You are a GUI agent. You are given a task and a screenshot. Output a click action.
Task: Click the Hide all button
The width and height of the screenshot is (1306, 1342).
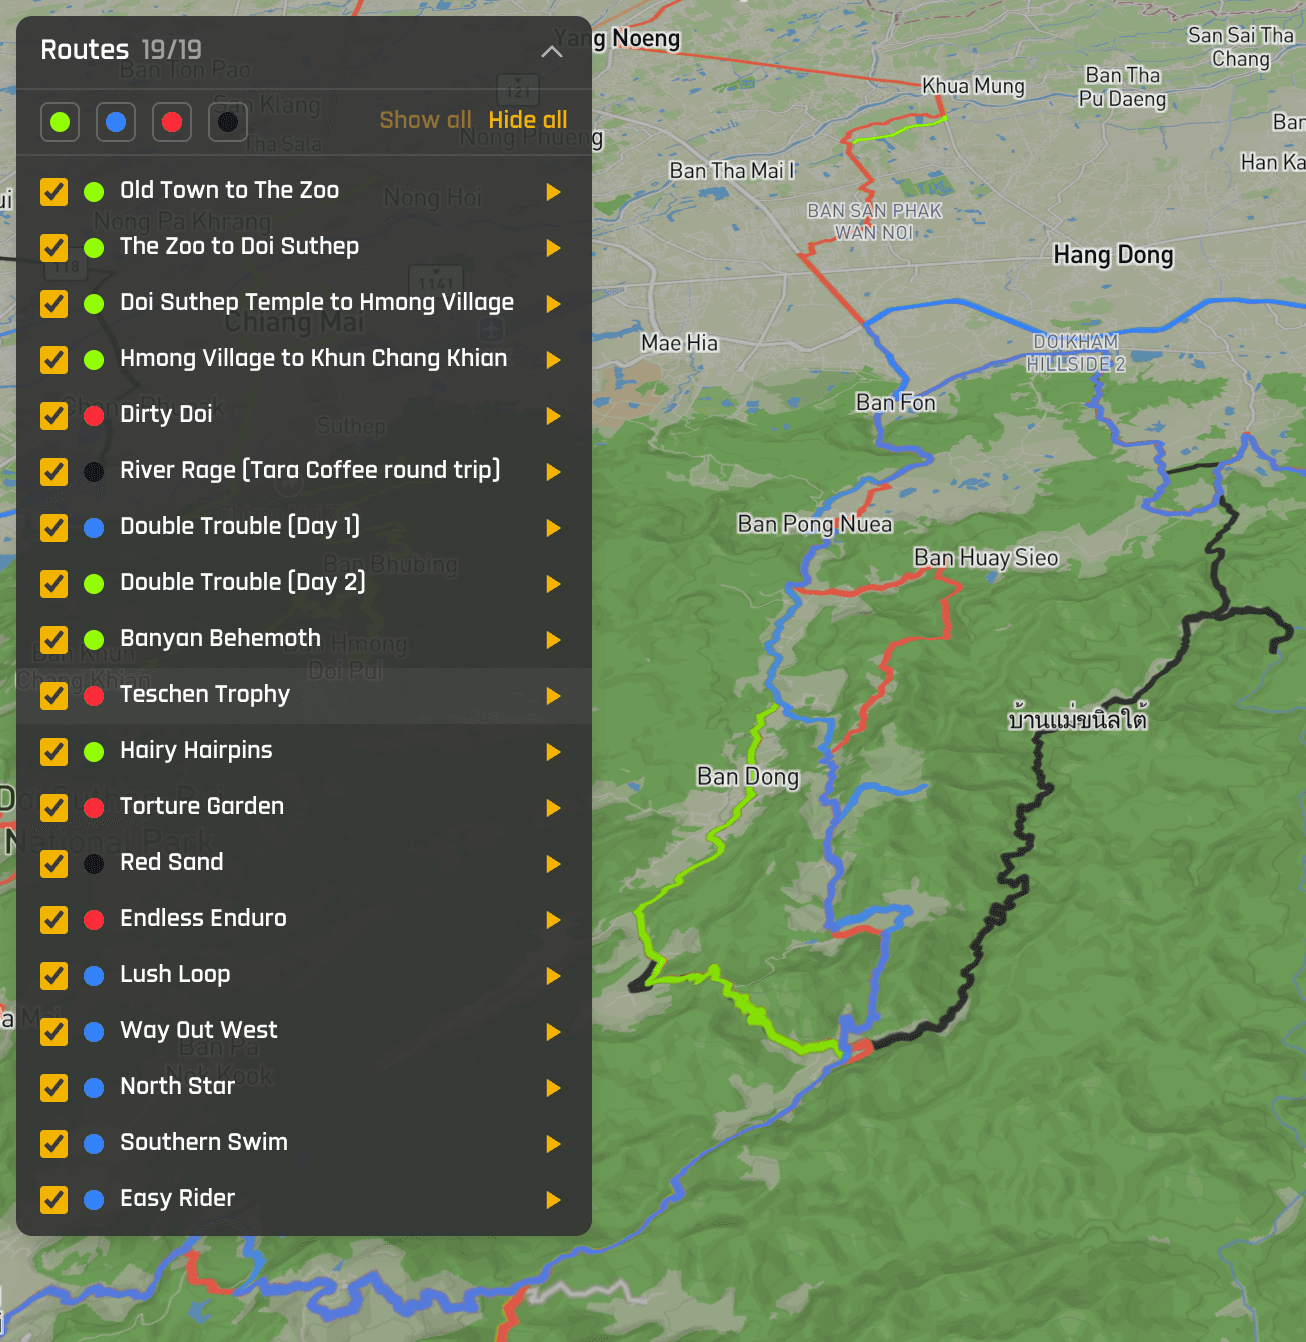click(527, 119)
